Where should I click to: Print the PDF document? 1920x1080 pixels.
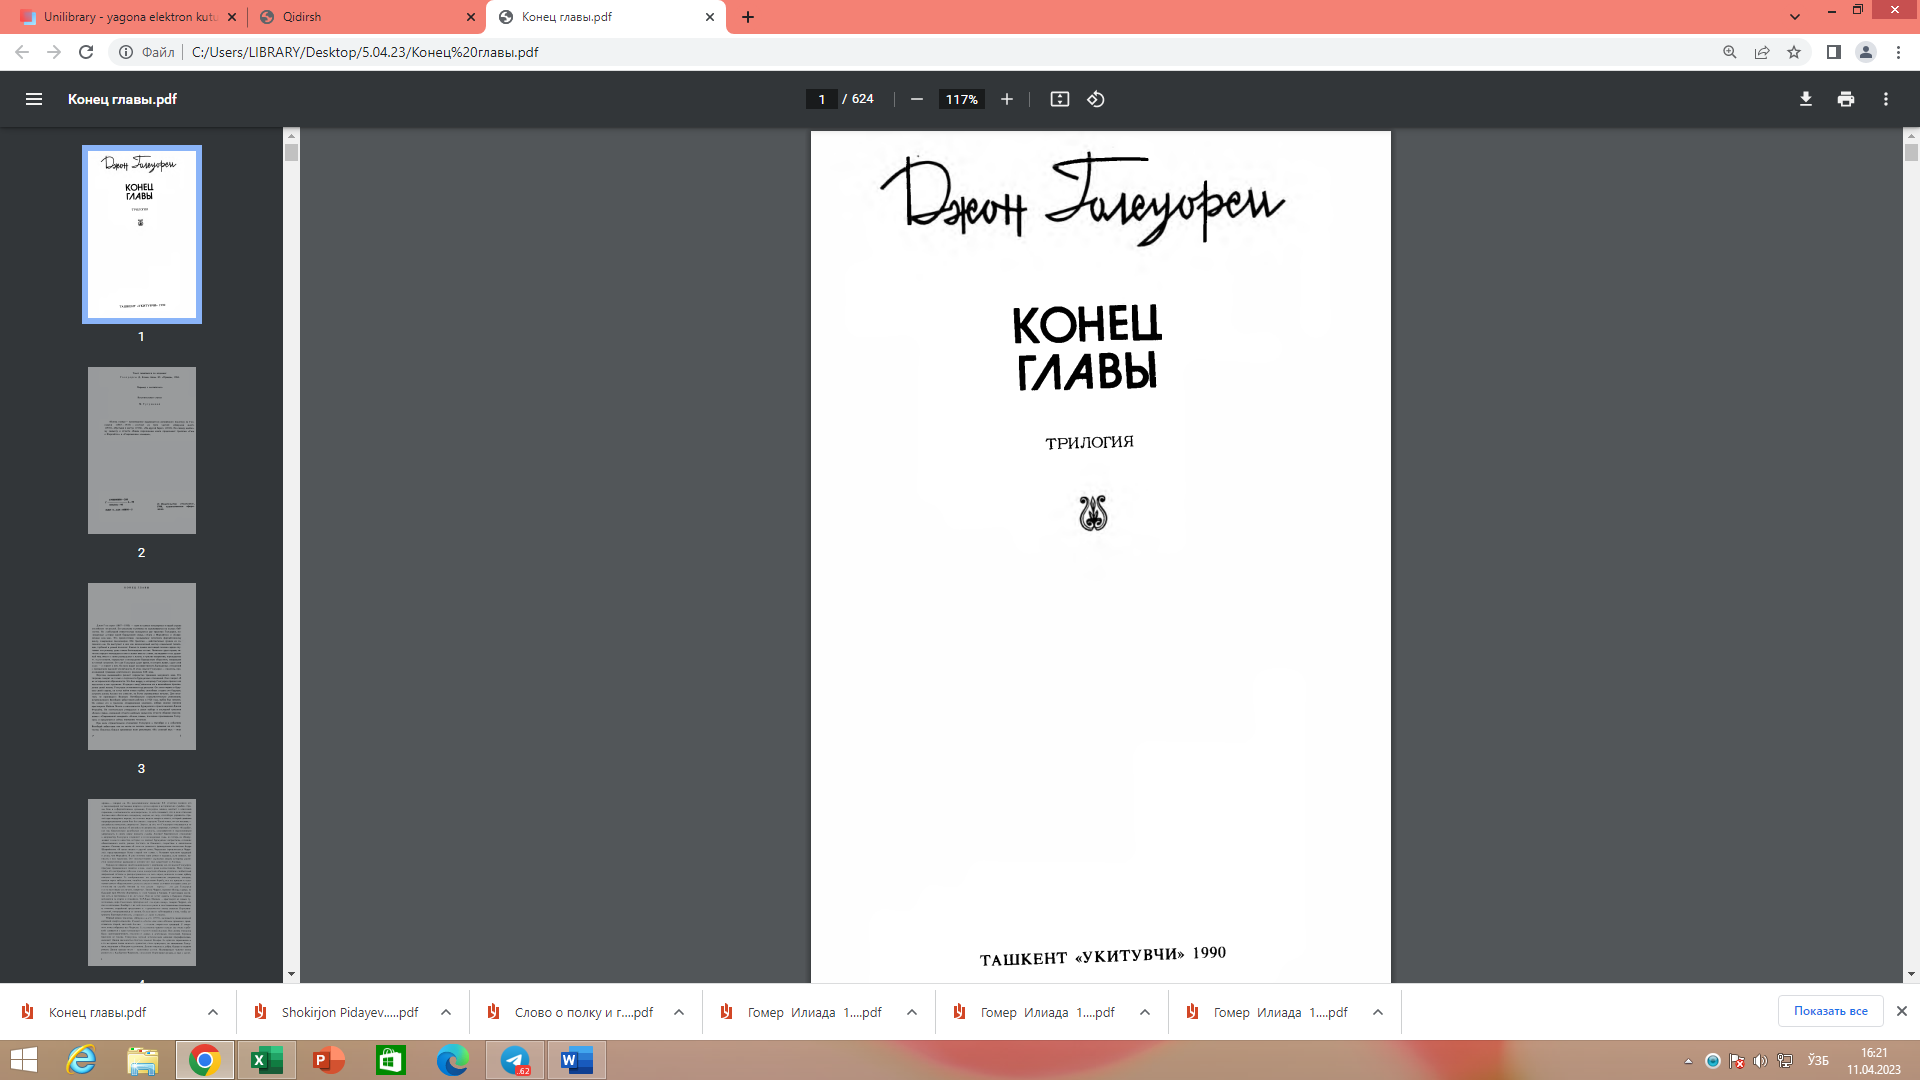1846,99
